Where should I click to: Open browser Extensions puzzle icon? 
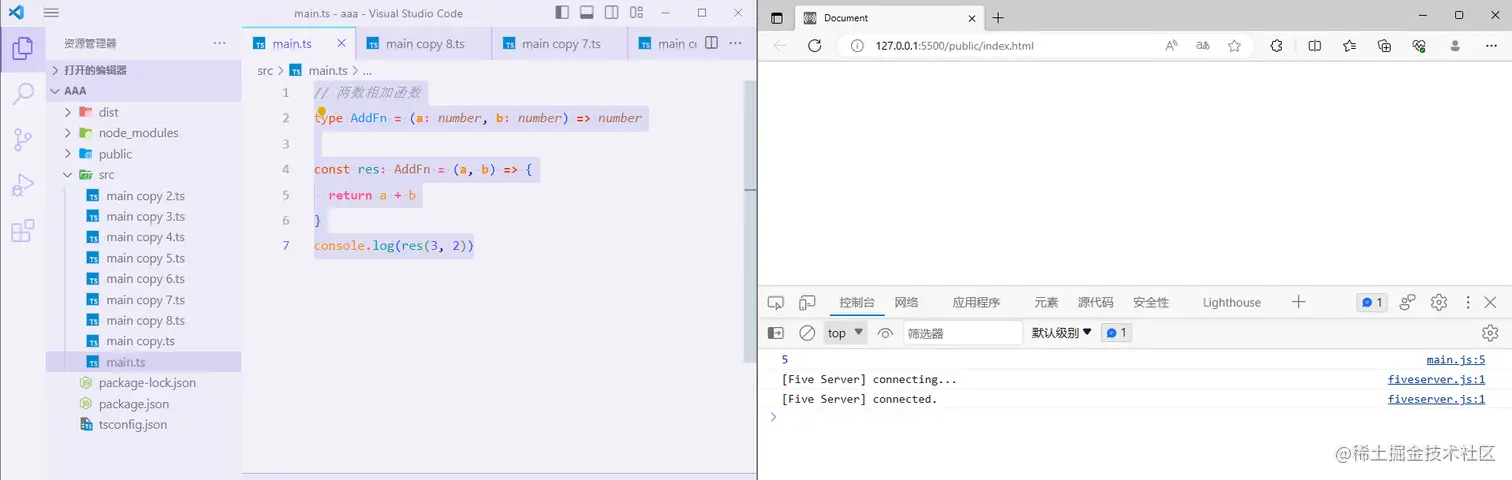click(1277, 46)
